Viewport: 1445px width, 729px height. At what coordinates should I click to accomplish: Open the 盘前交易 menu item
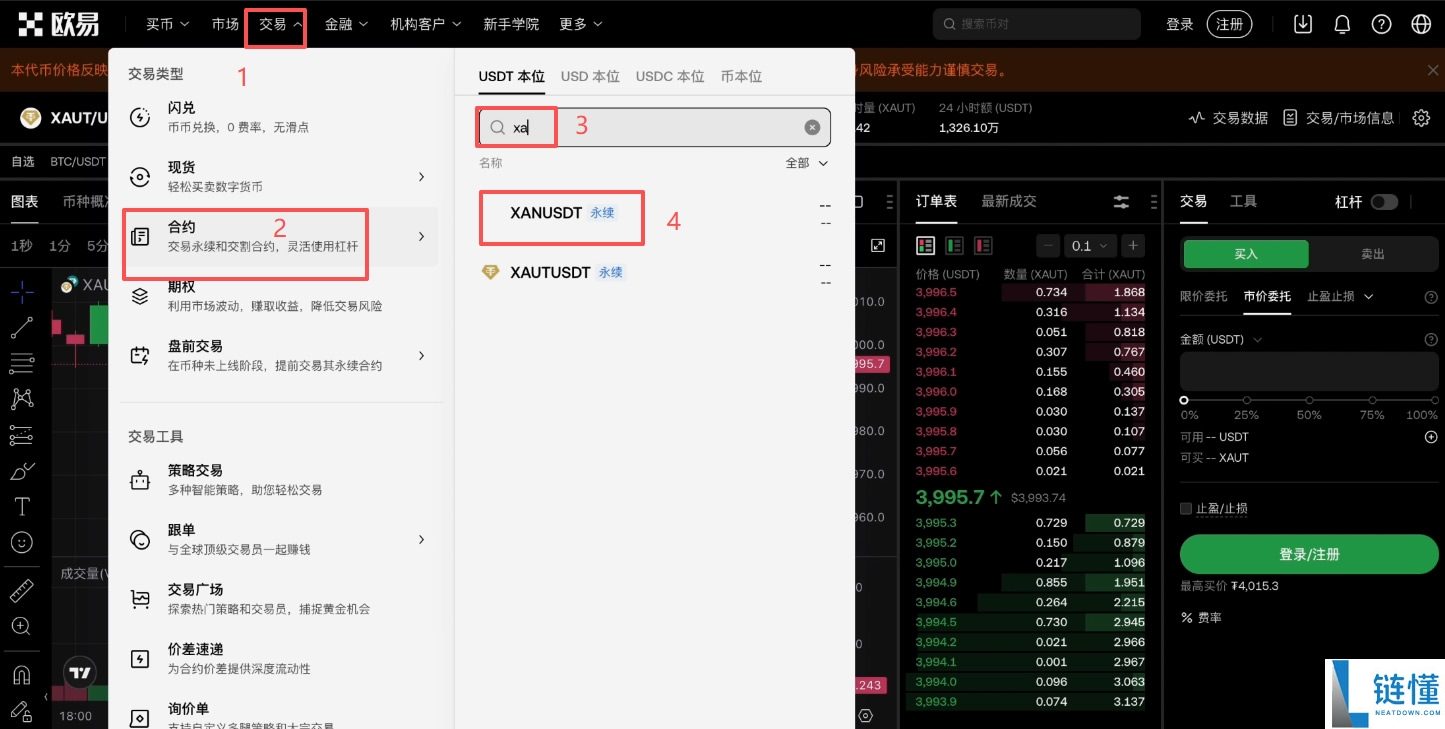[279, 356]
